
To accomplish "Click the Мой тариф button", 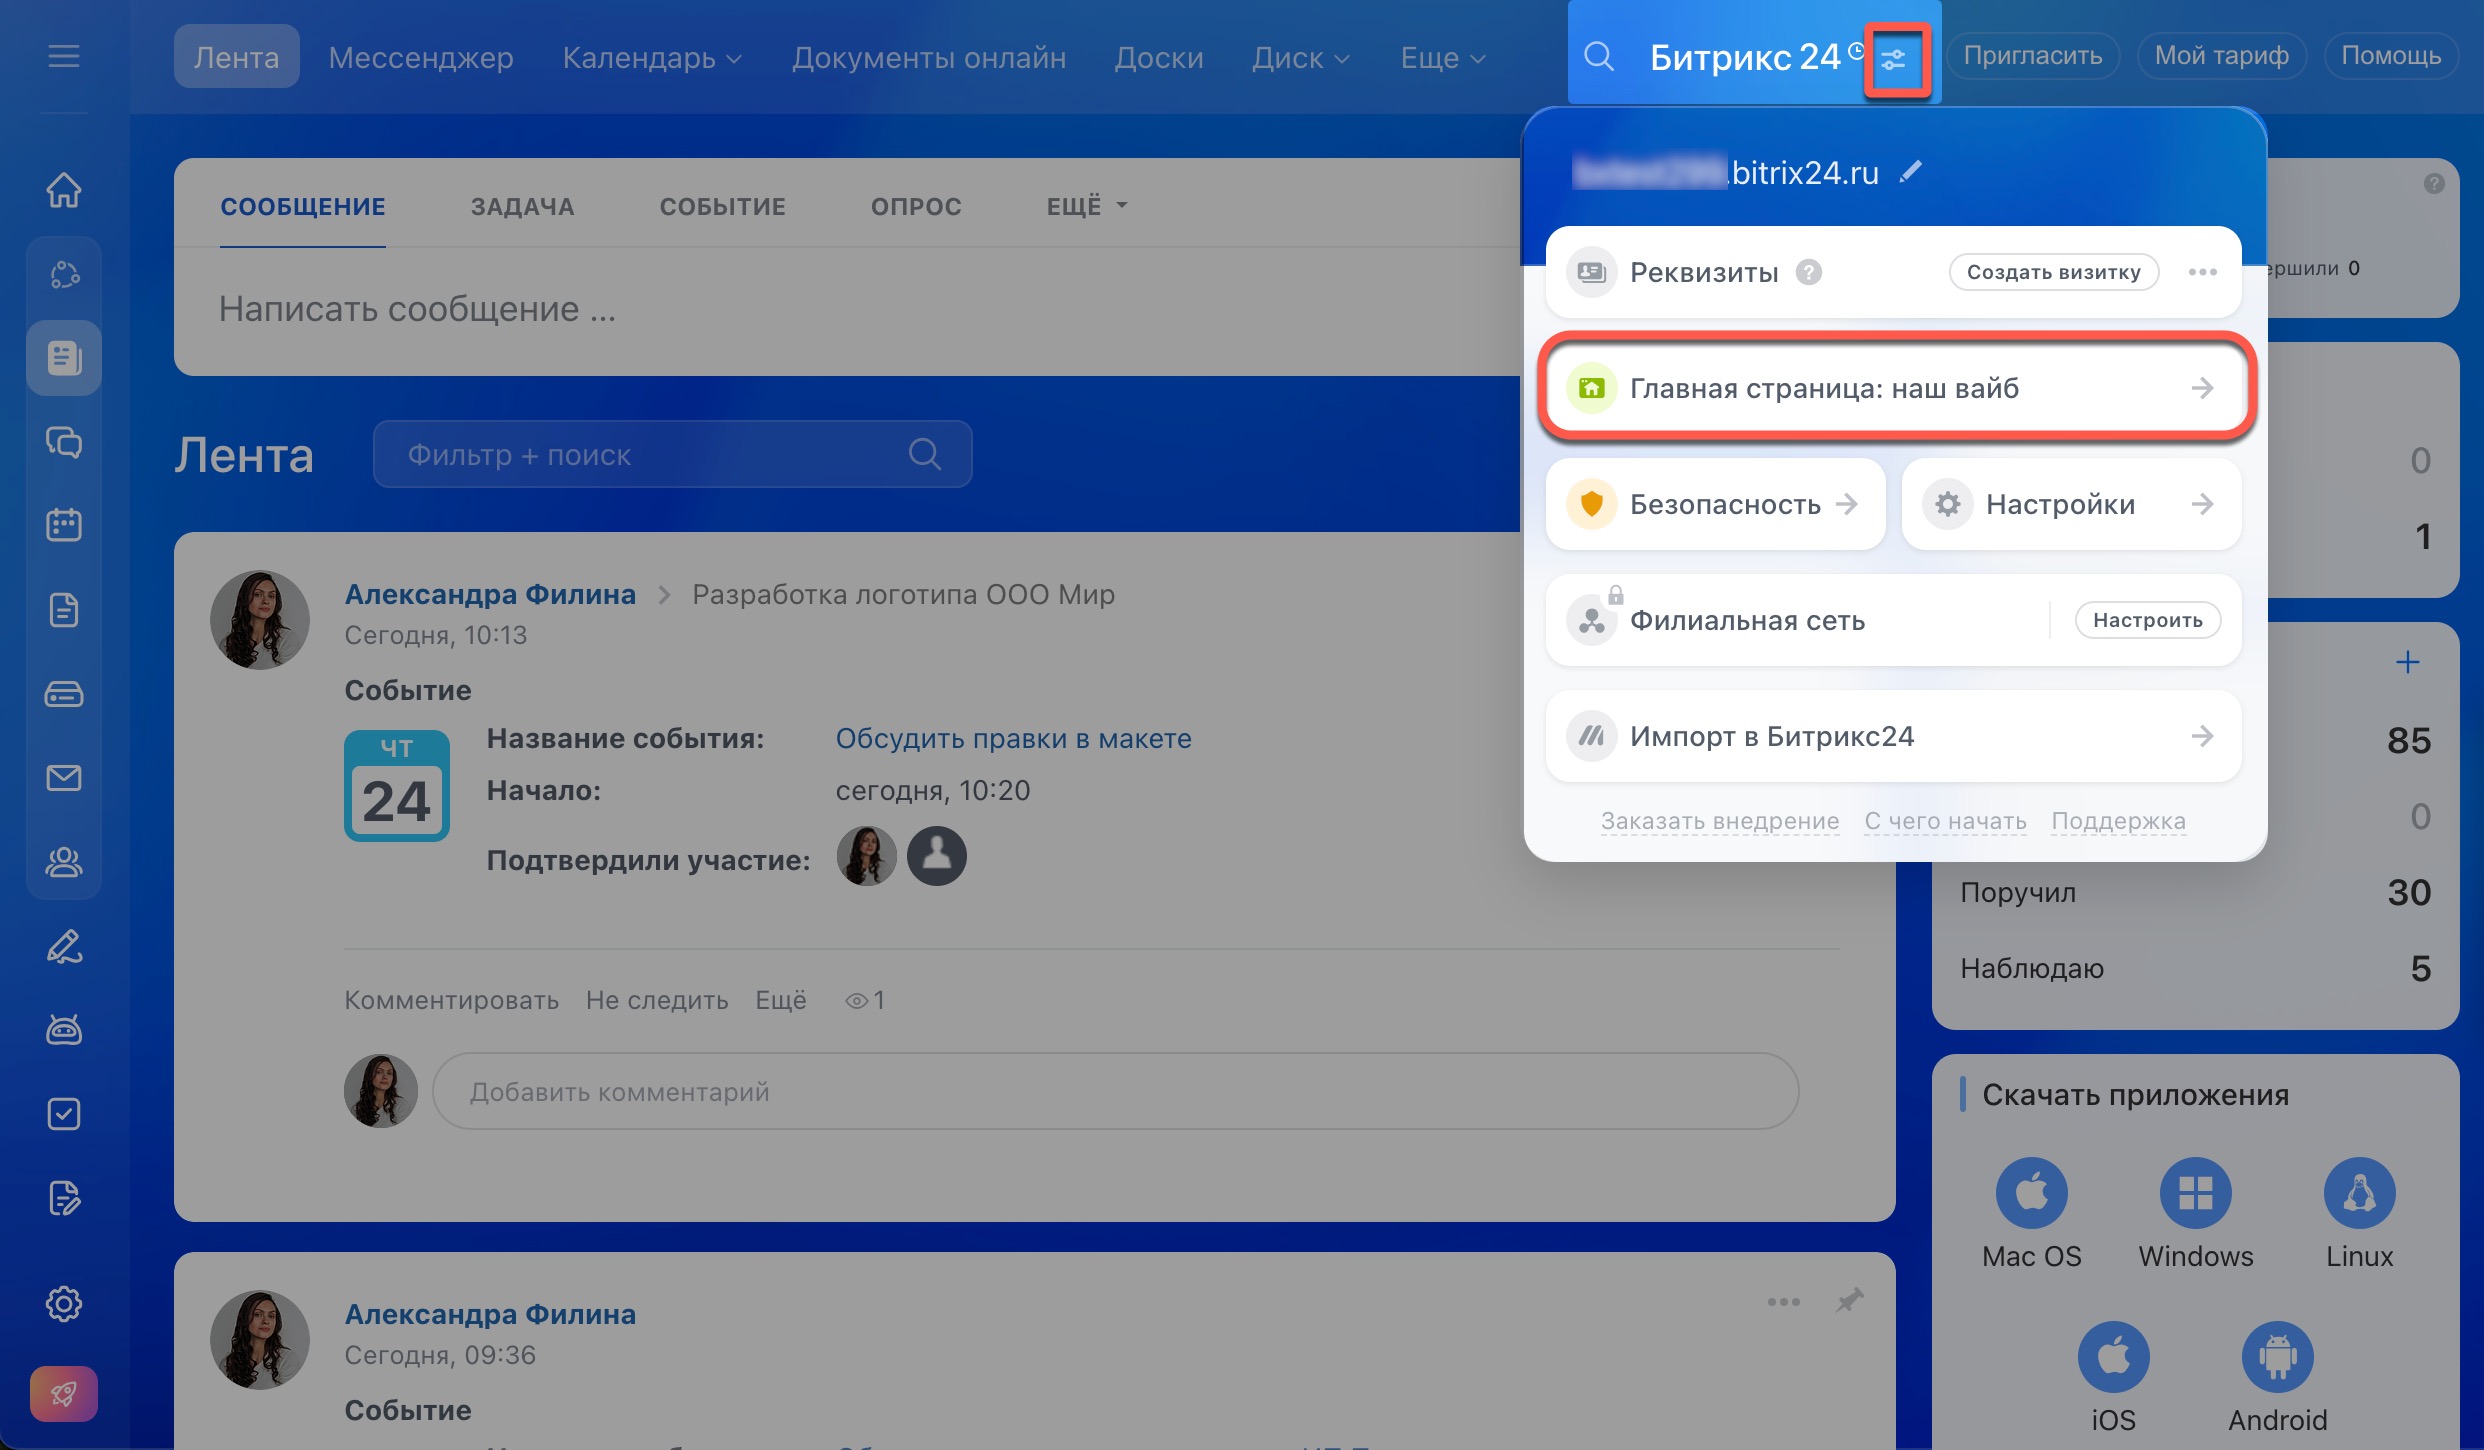I will (x=2222, y=56).
